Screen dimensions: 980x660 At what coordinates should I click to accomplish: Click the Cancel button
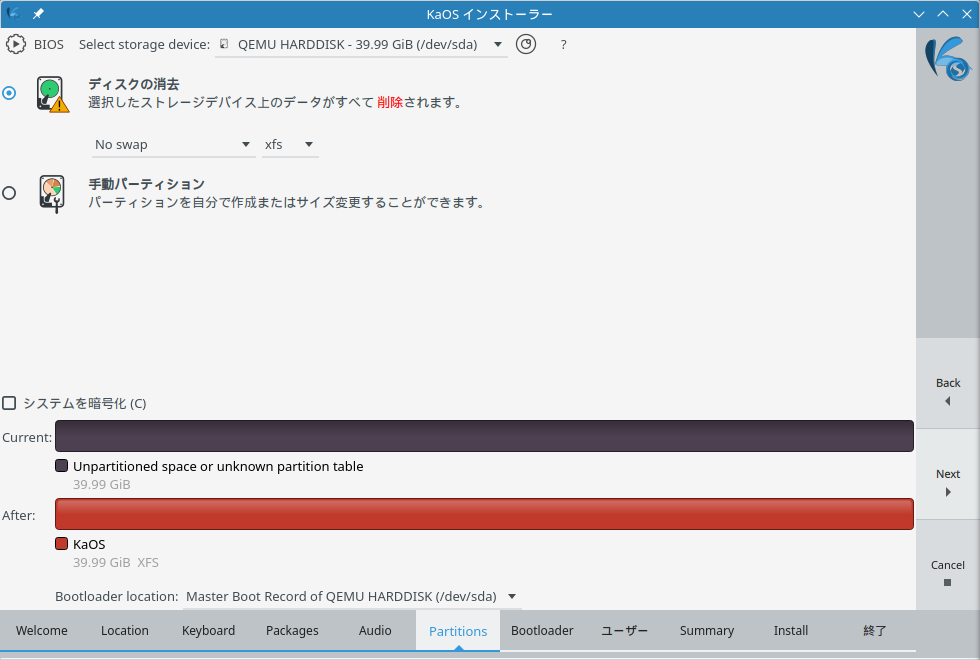pos(948,565)
